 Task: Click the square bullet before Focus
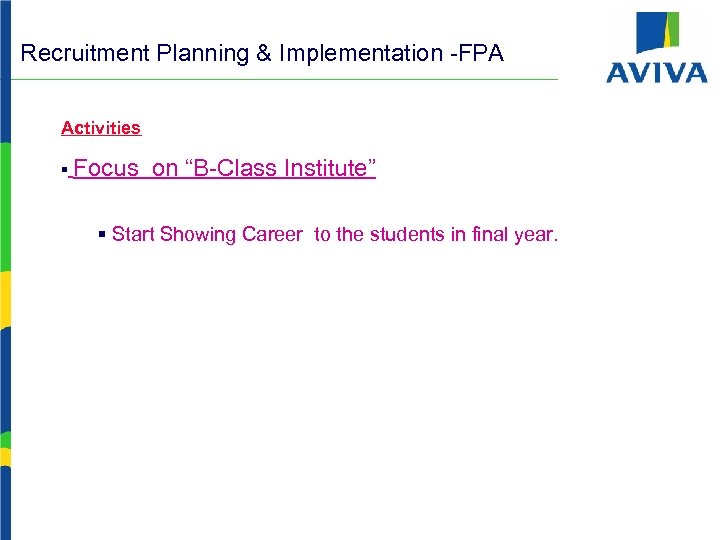coord(64,171)
